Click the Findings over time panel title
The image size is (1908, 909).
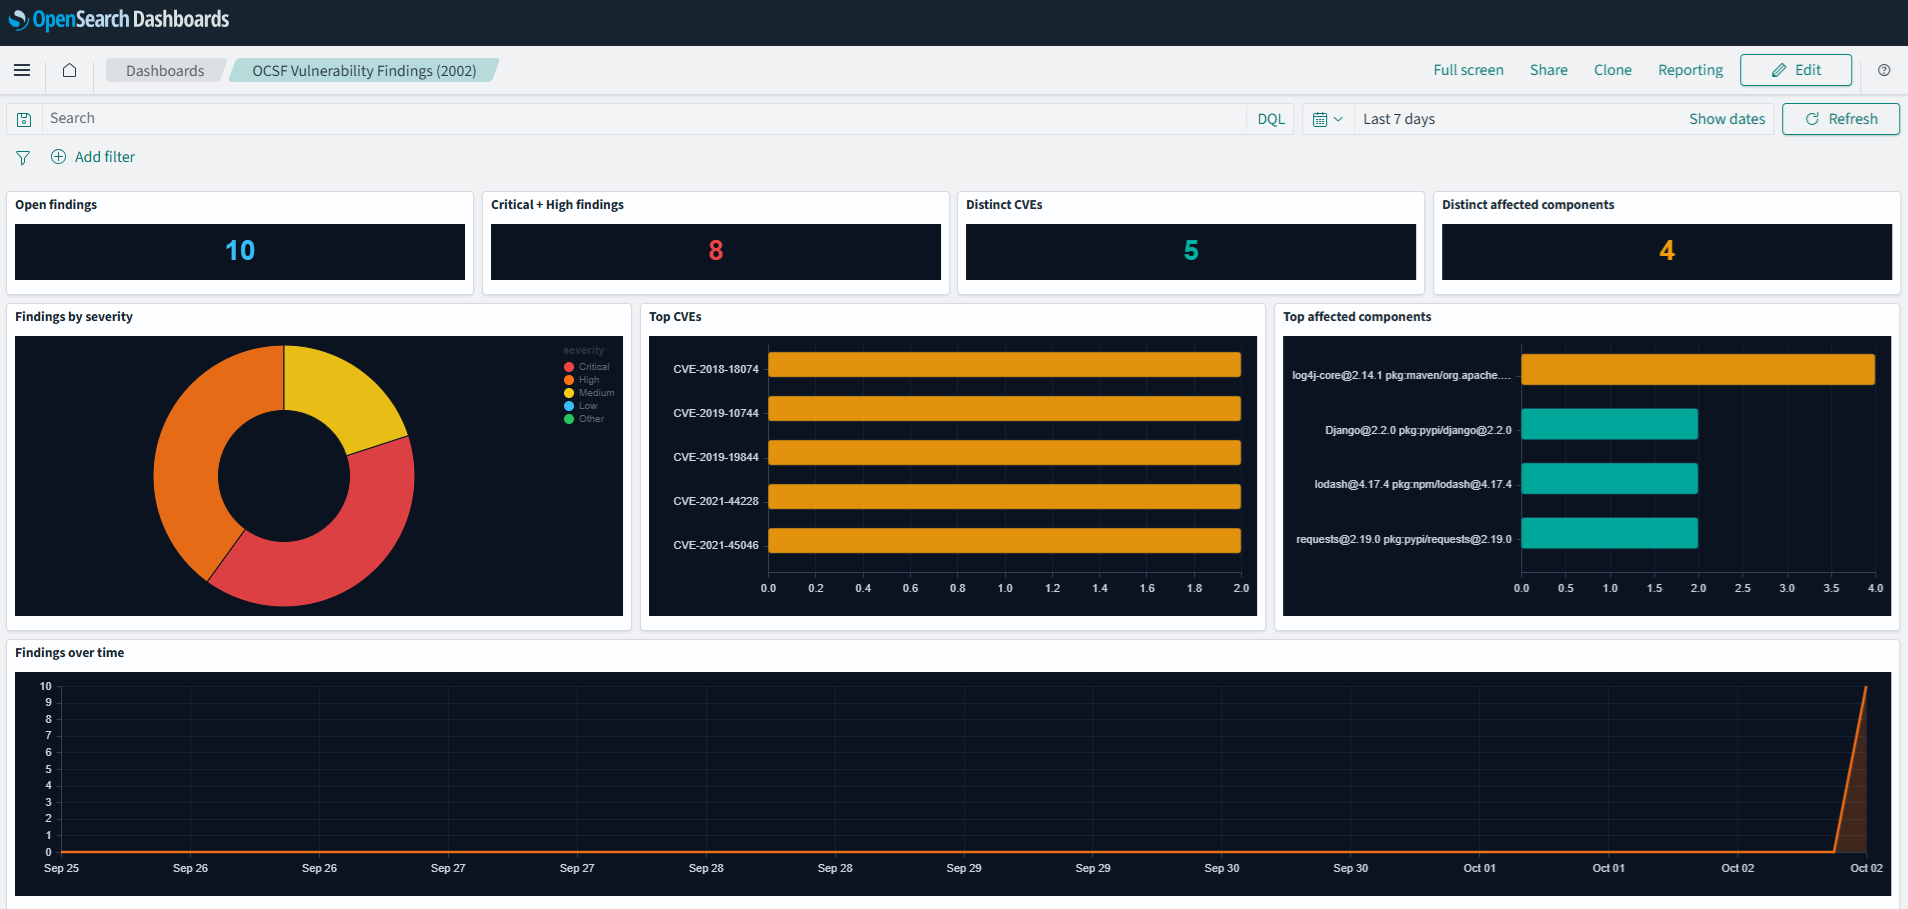70,653
